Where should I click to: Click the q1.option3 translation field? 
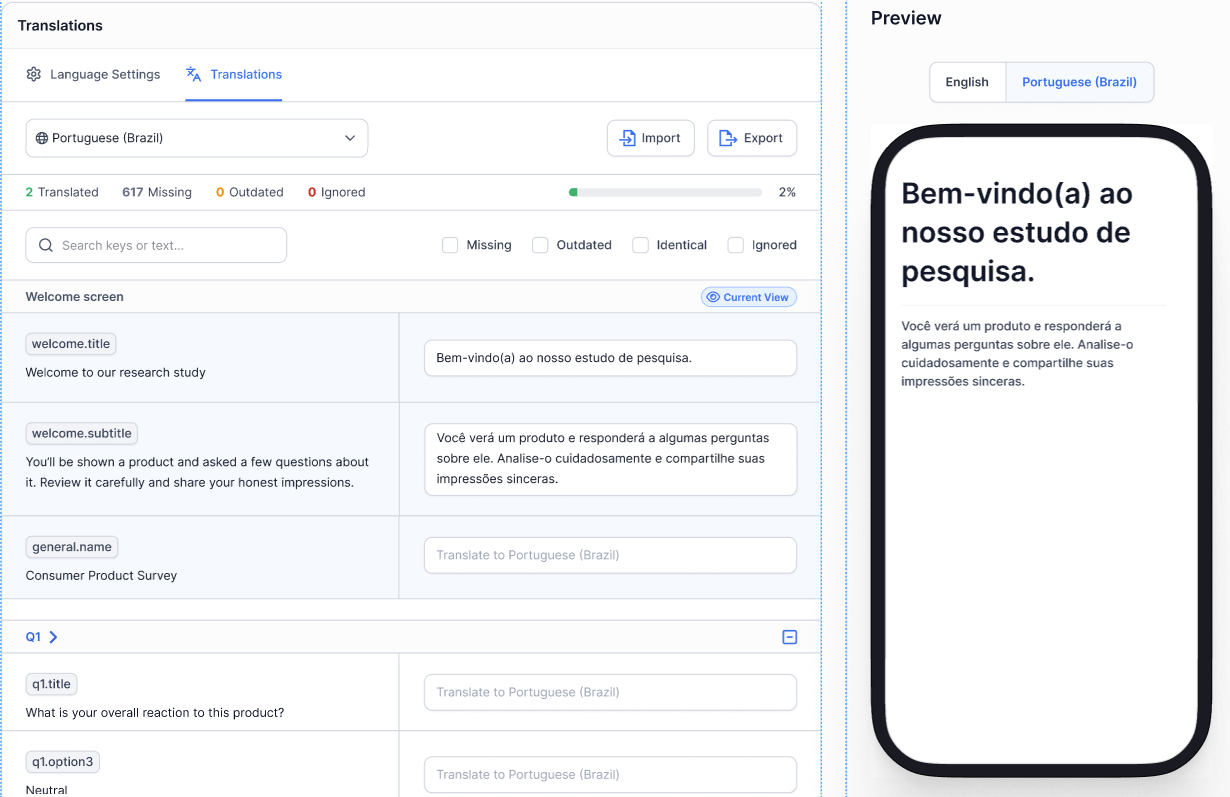click(x=610, y=774)
